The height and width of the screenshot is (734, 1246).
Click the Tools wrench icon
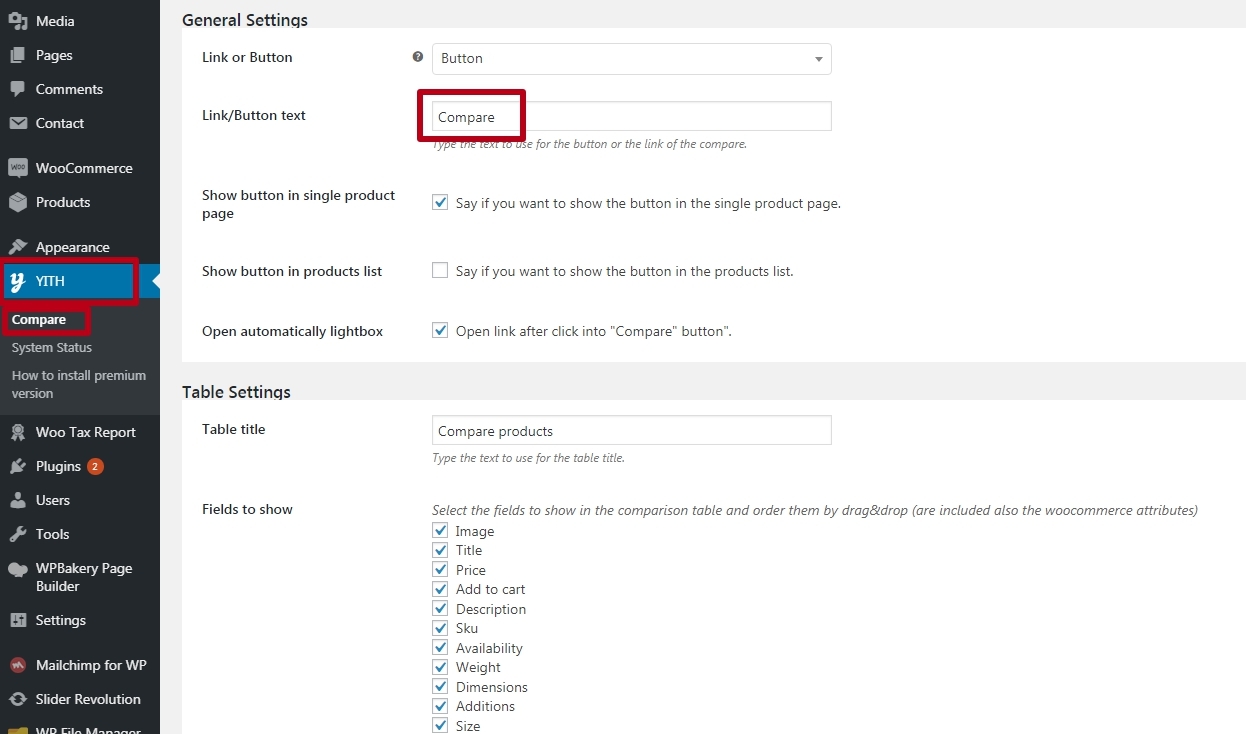pyautogui.click(x=18, y=534)
